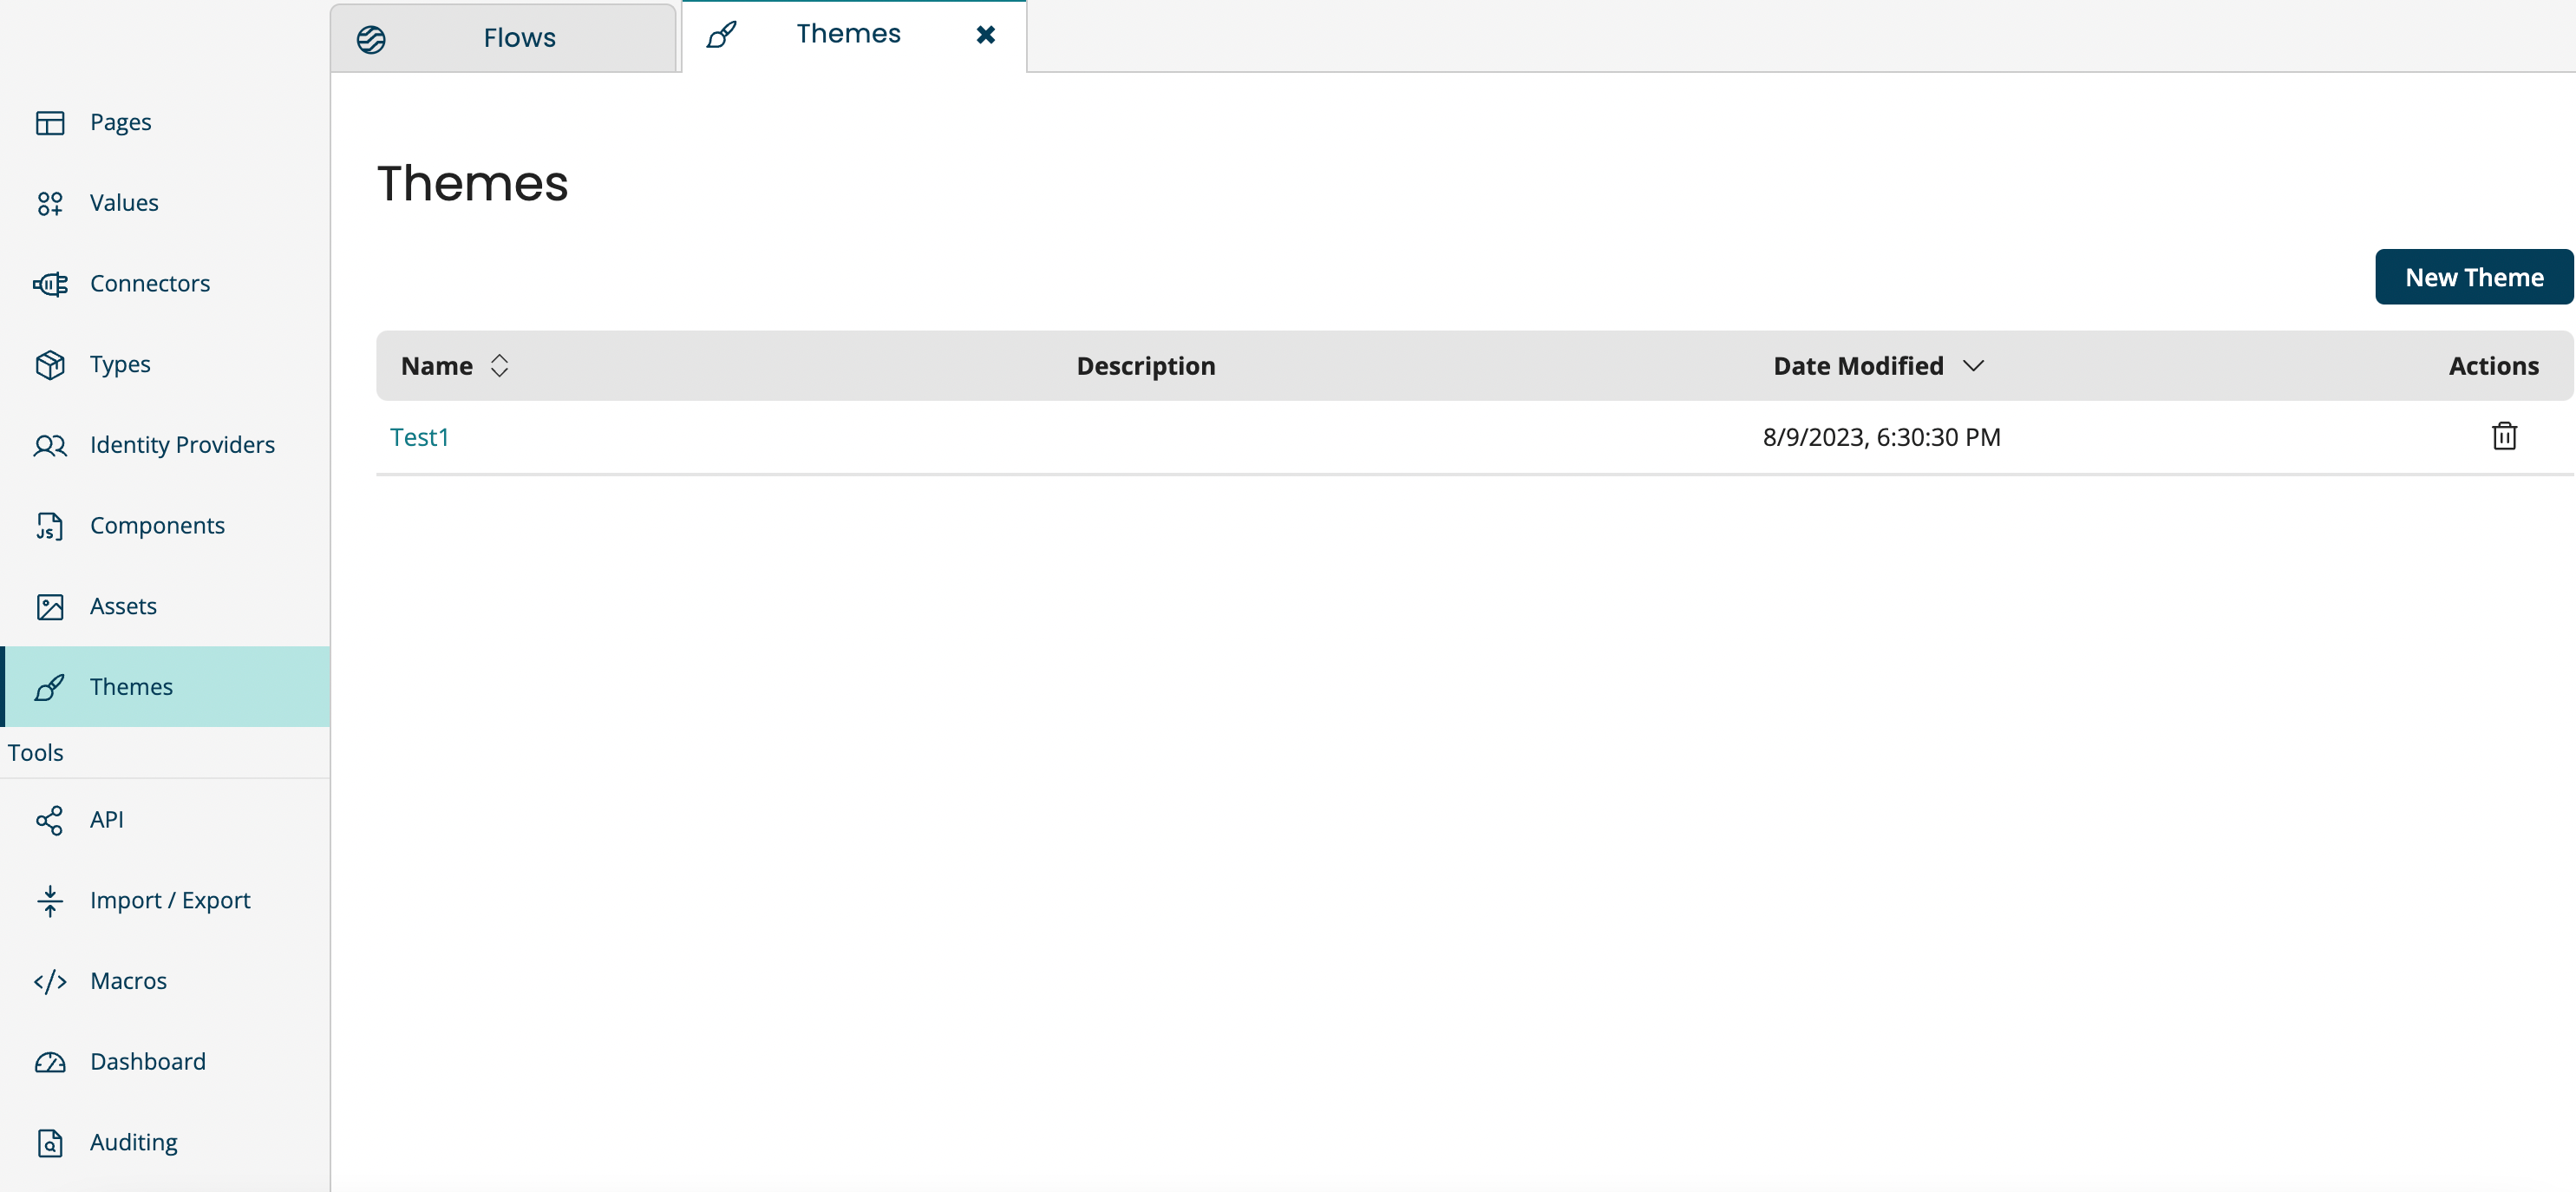Click the trash icon for Test1
Screen dimensions: 2576x1192
click(x=2503, y=437)
